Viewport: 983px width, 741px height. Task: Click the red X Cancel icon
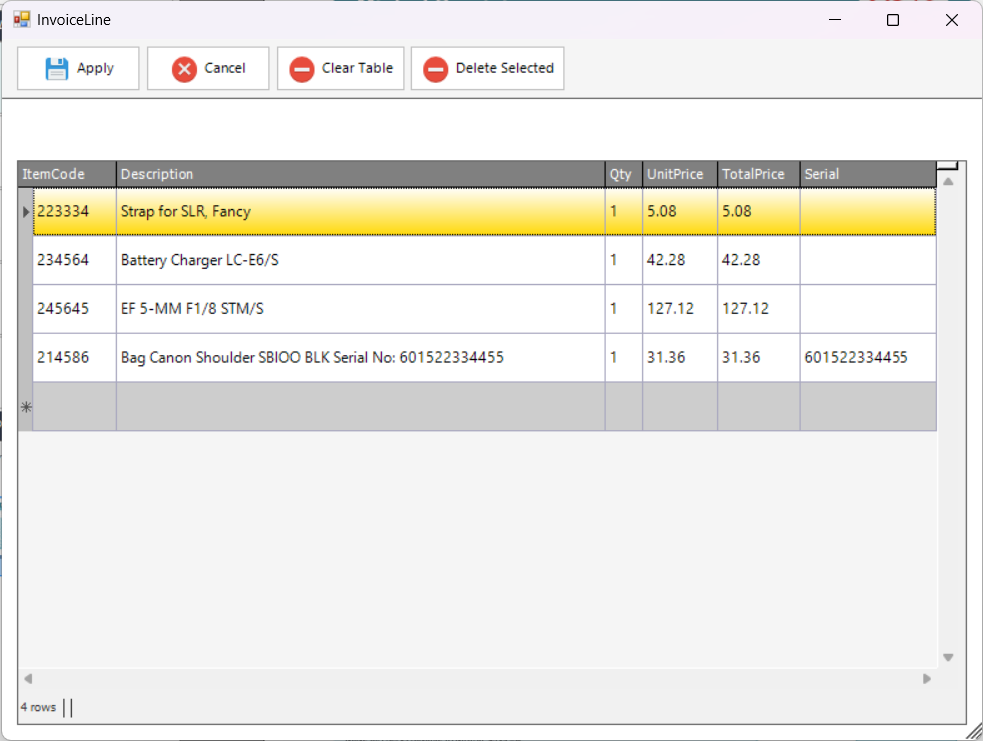[184, 69]
